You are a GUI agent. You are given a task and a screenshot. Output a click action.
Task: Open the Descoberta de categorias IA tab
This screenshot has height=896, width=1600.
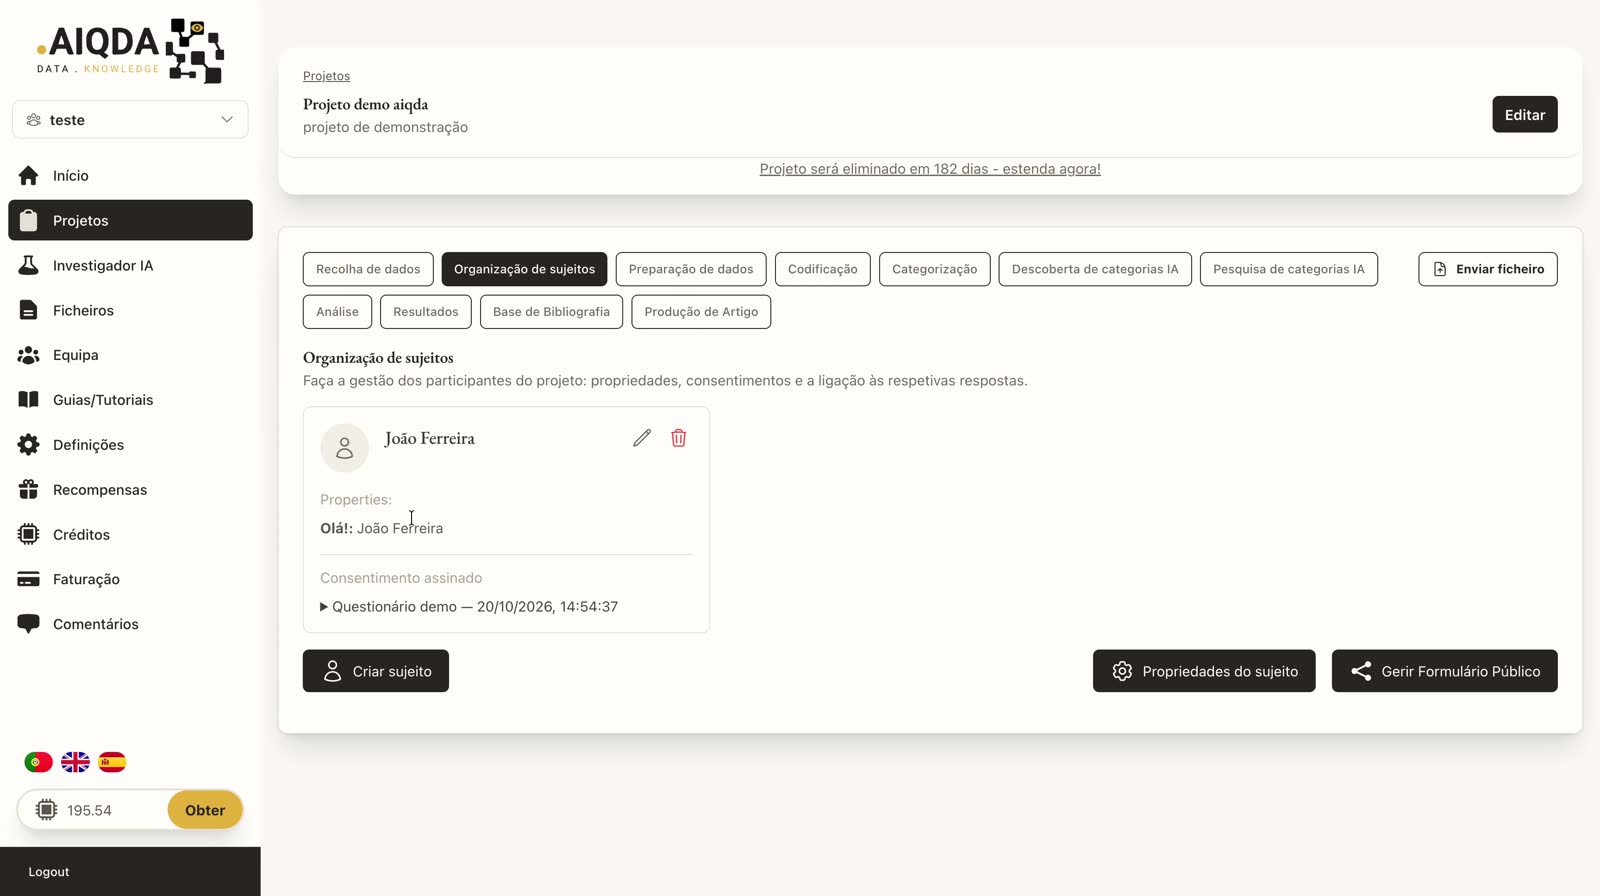(x=1095, y=269)
